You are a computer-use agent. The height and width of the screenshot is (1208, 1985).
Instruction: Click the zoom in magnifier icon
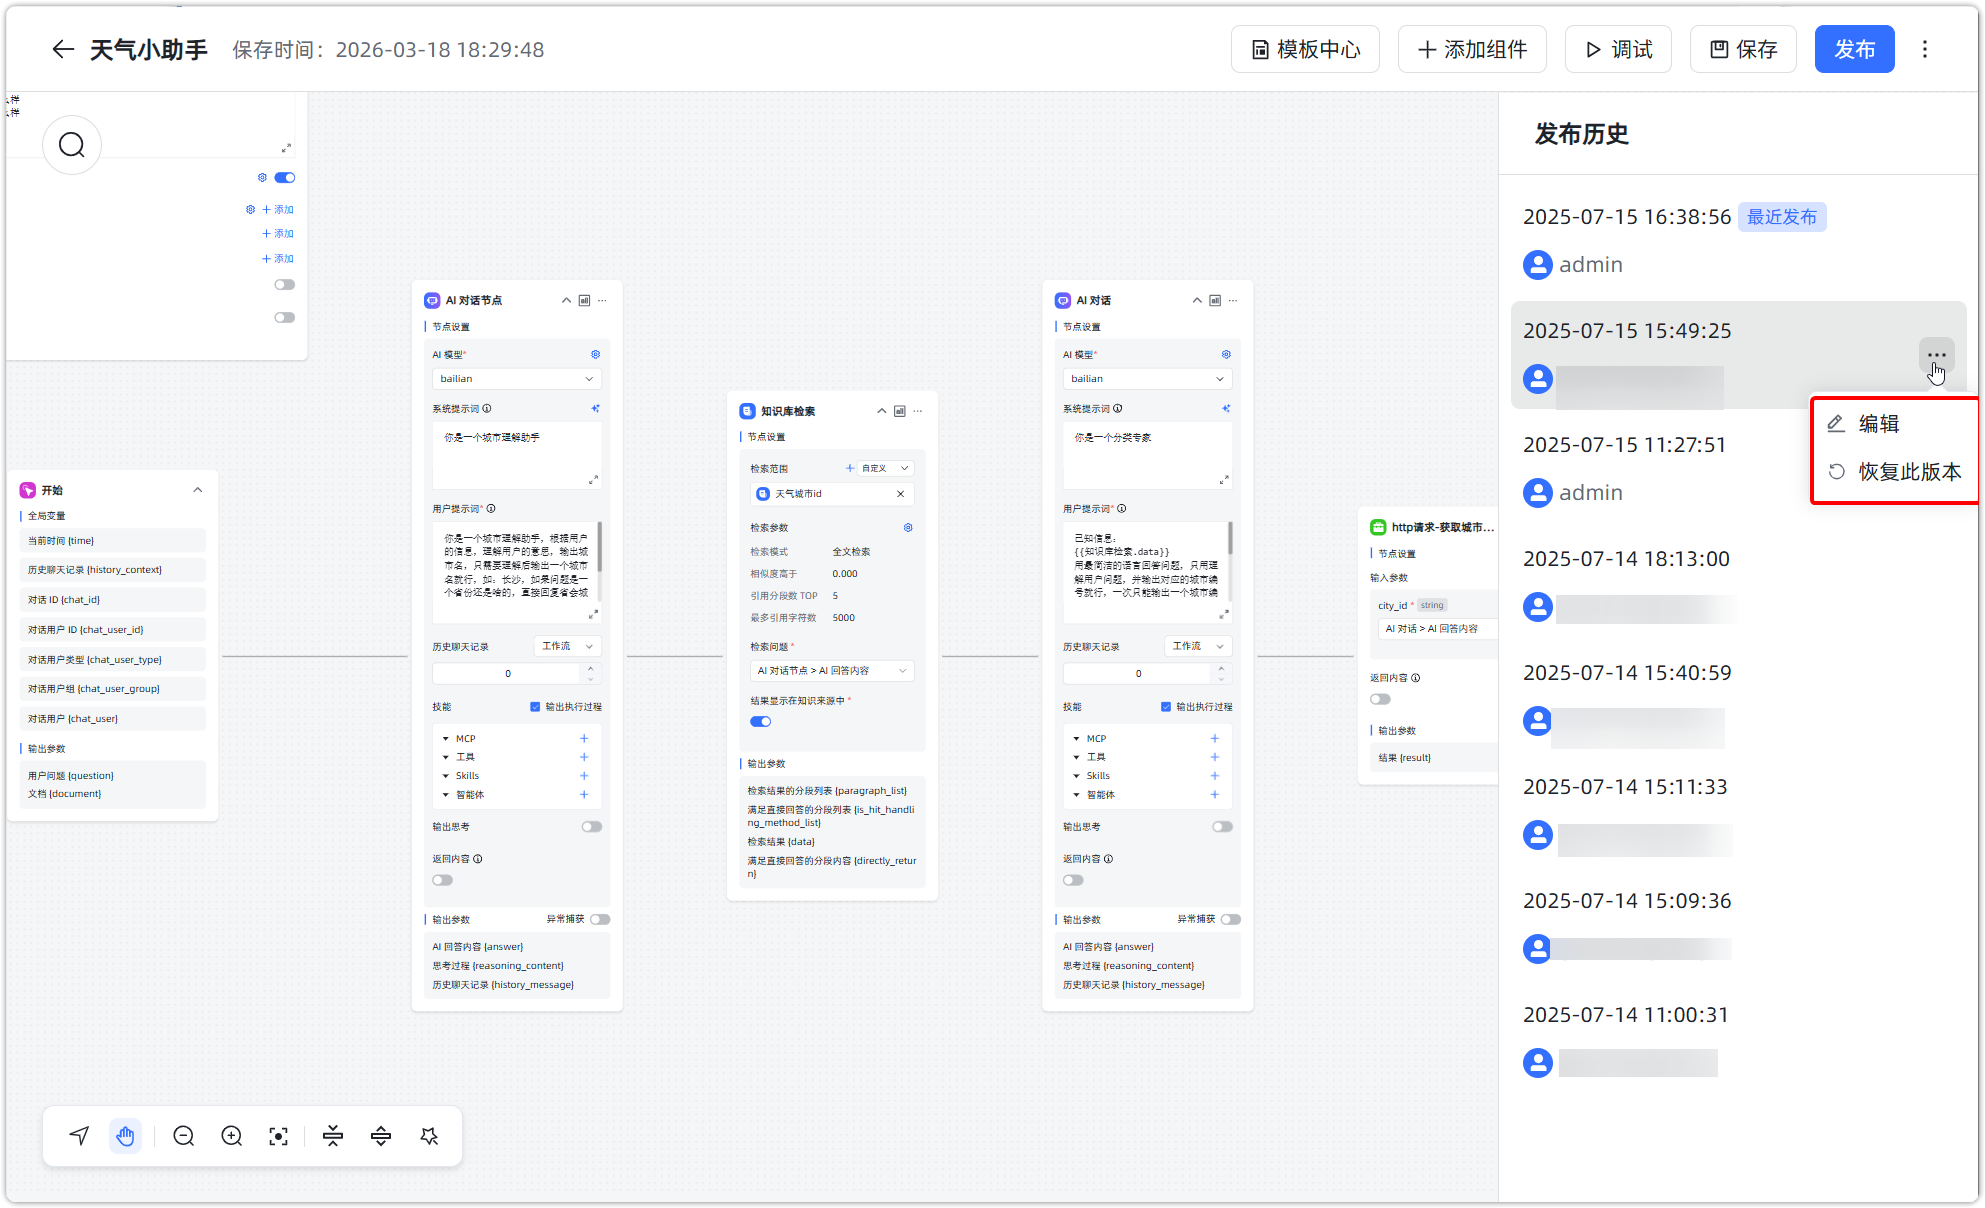click(231, 1136)
